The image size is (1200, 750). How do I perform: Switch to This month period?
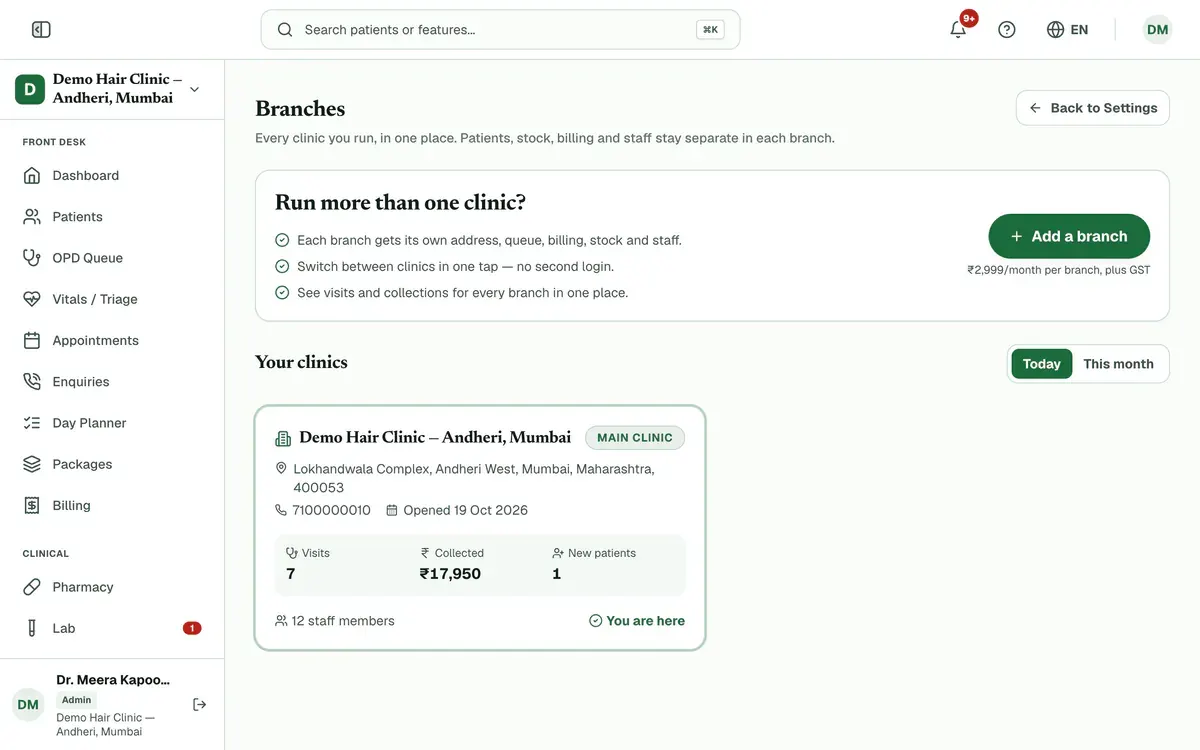pyautogui.click(x=1118, y=364)
